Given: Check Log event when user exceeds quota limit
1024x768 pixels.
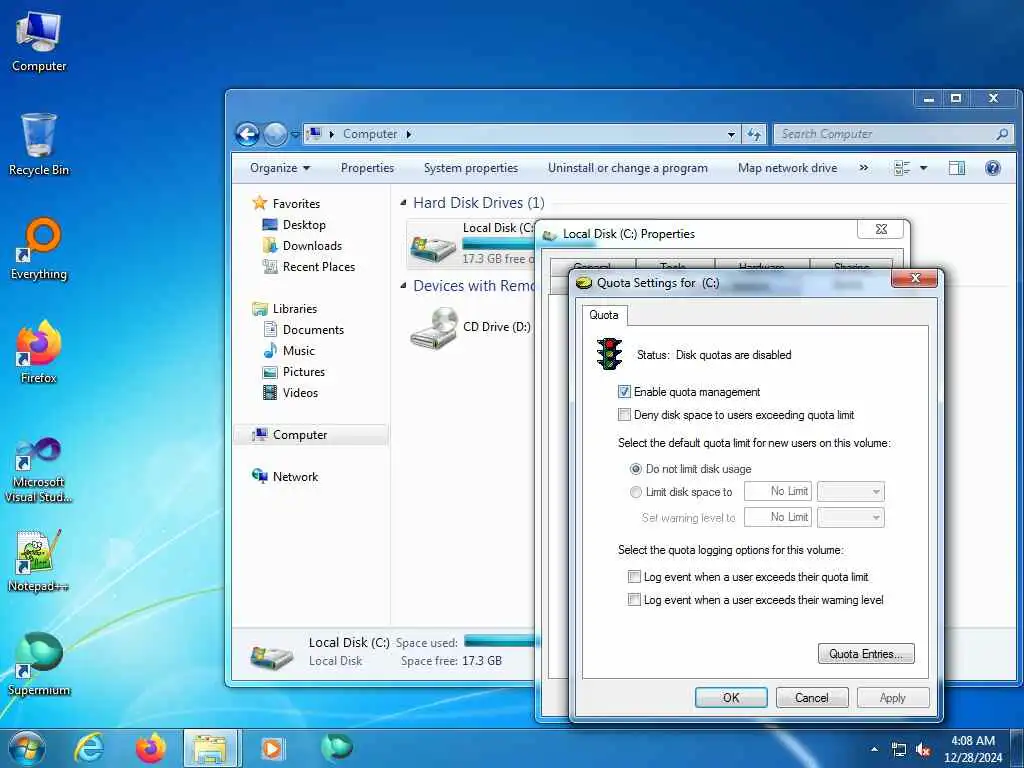Looking at the screenshot, I should 634,577.
